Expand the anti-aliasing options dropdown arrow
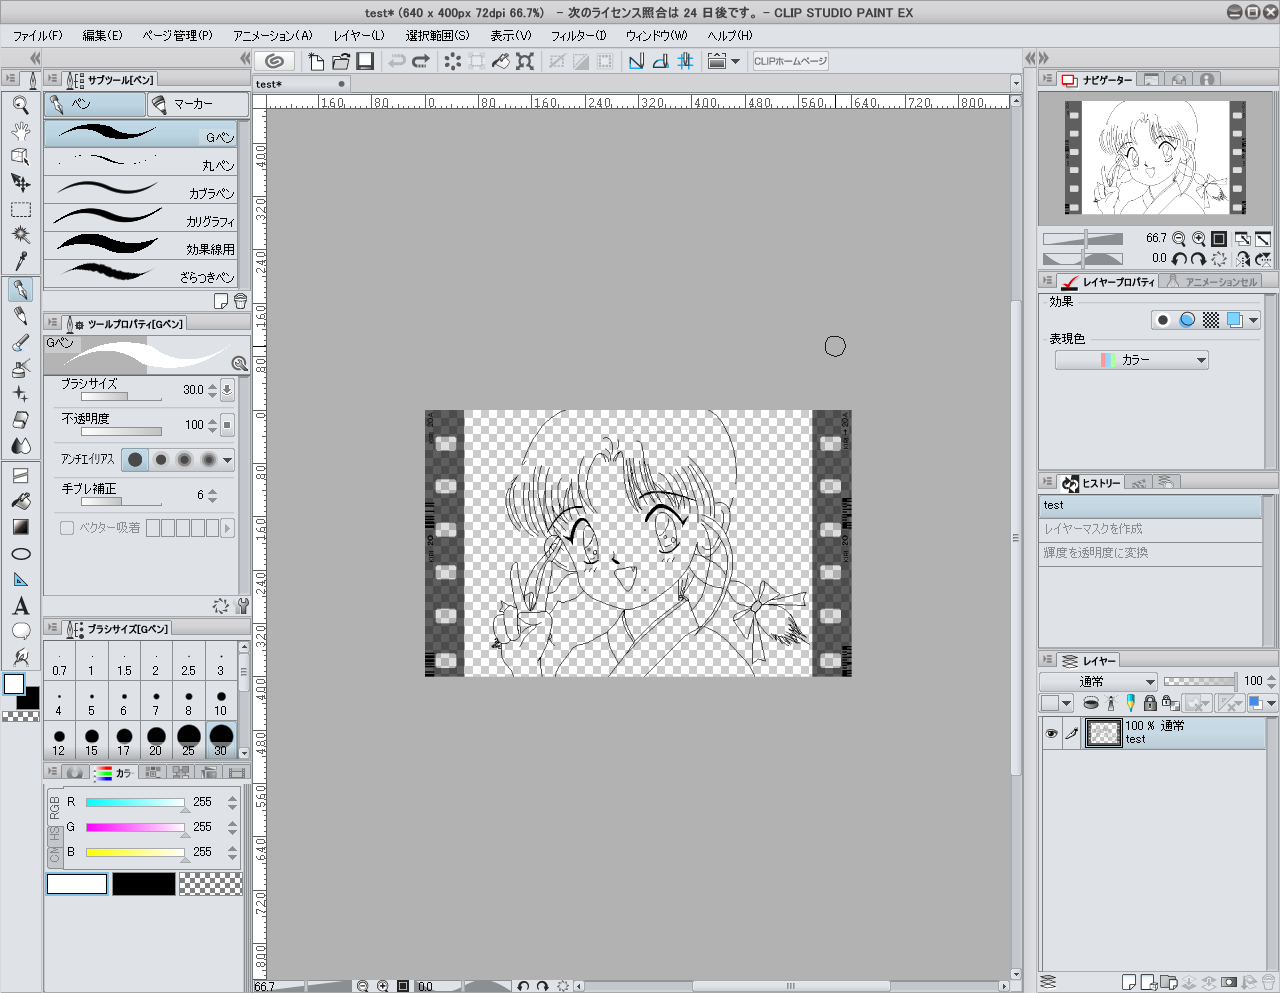 (228, 460)
